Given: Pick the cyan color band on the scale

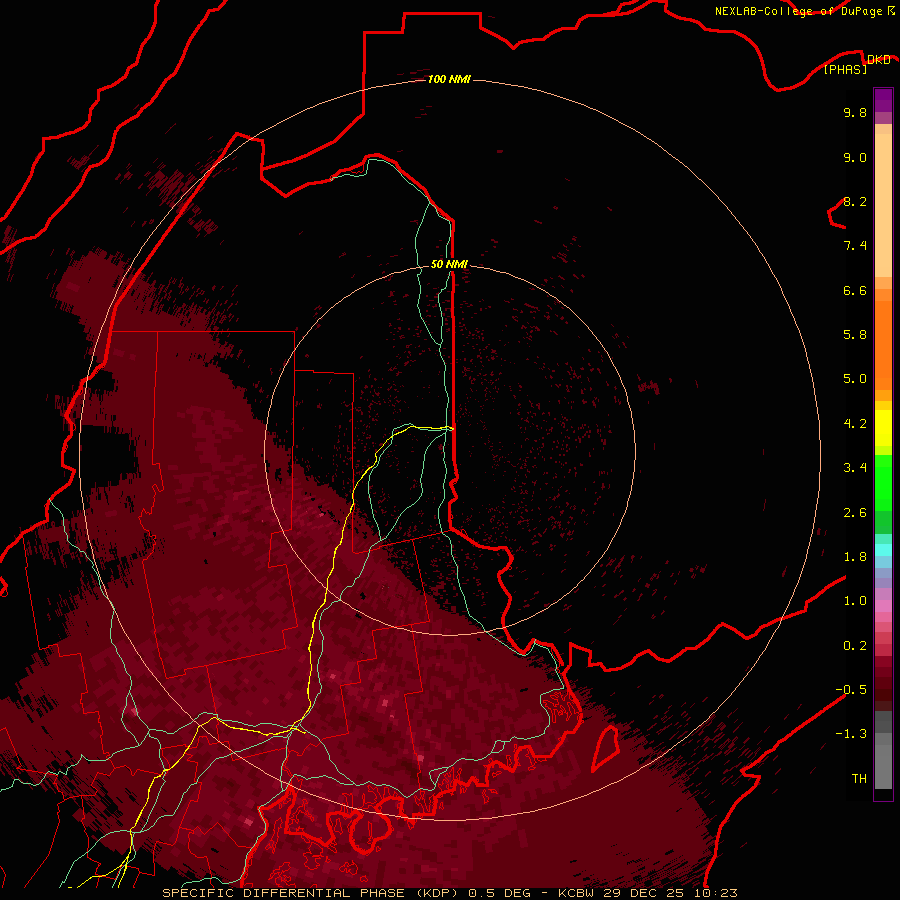Looking at the screenshot, I should [x=883, y=550].
